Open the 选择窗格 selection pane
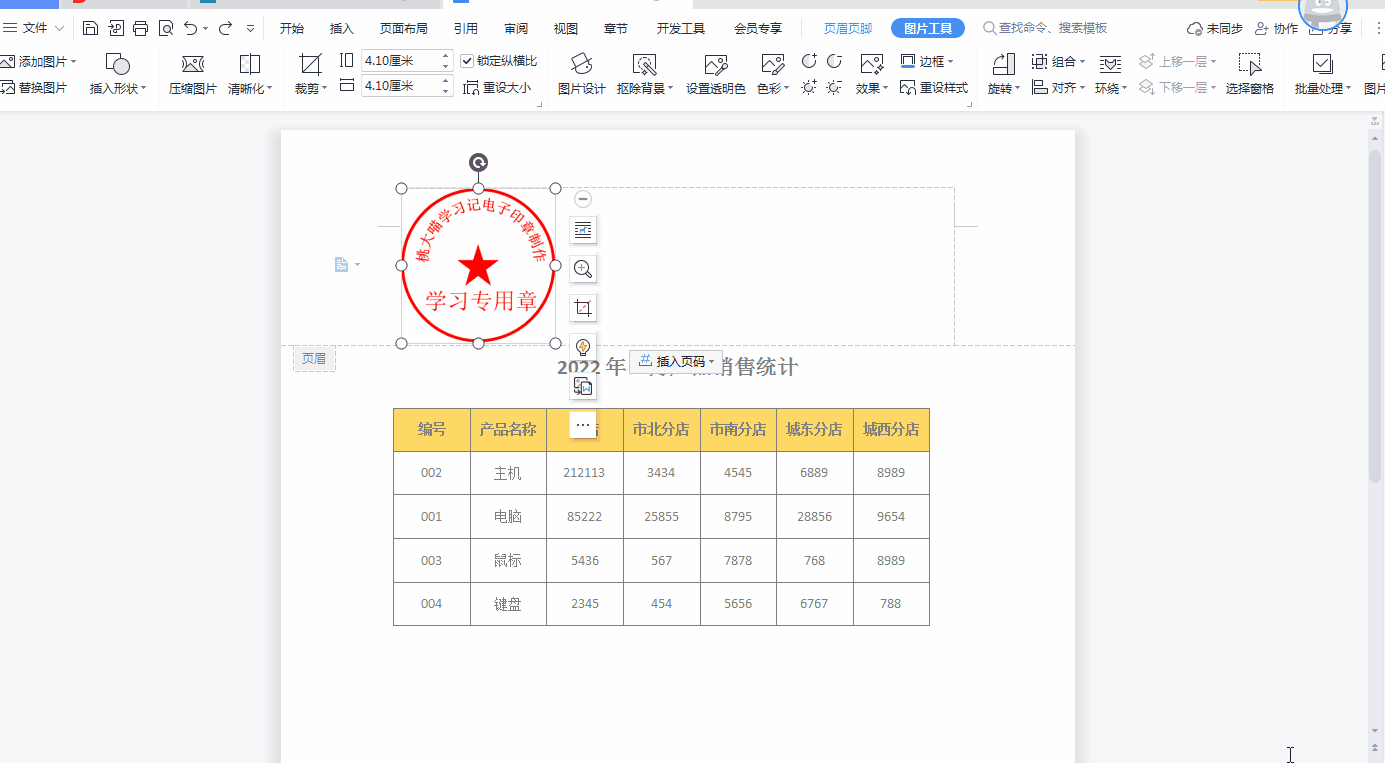This screenshot has height=763, width=1385. coord(1250,75)
